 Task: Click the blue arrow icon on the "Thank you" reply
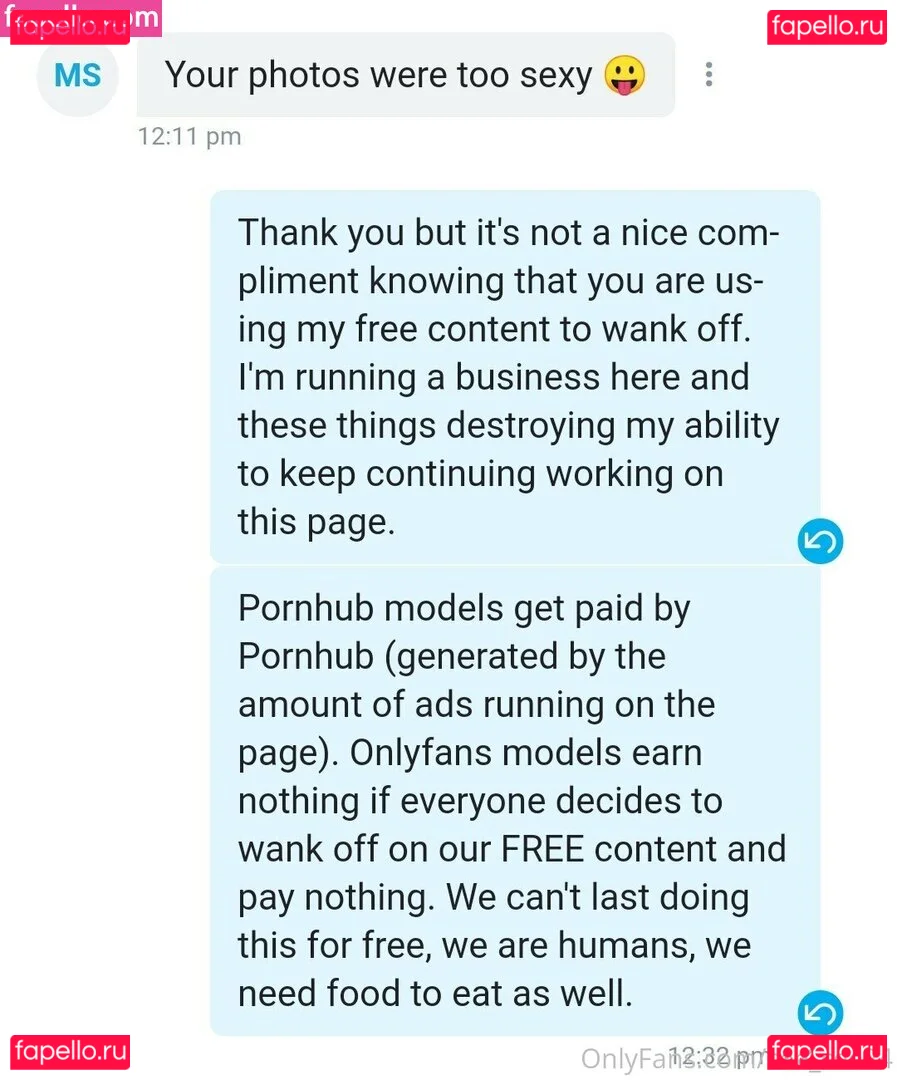(820, 542)
